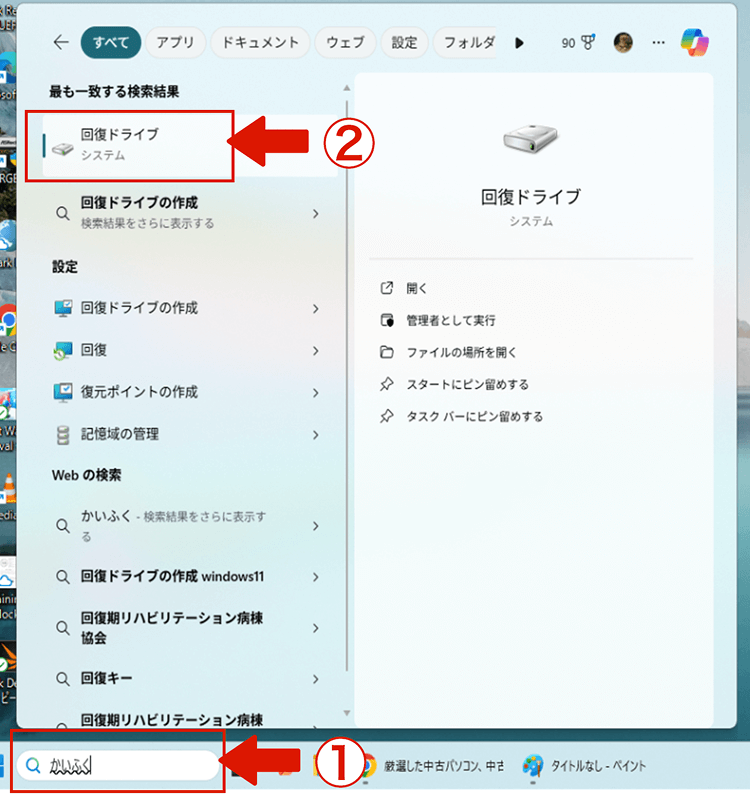
Task: Open the Paint window タイトルなし in taskbar
Action: point(584,765)
